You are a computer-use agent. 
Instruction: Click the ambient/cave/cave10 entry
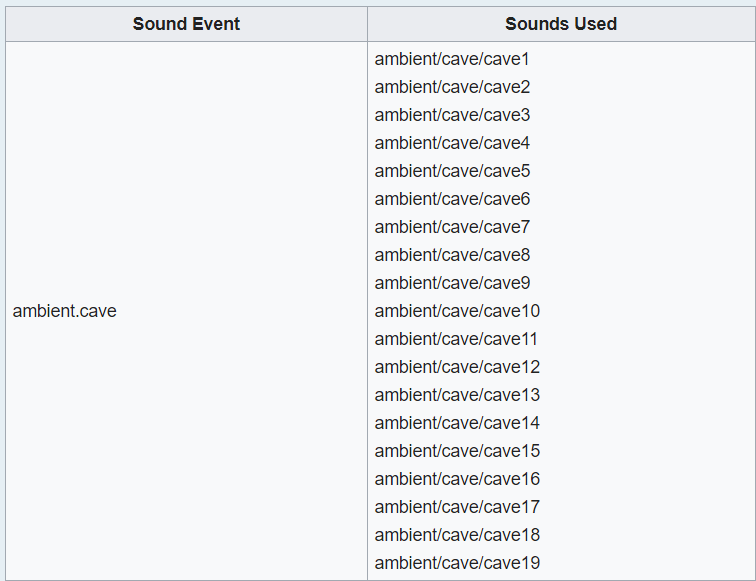point(457,311)
